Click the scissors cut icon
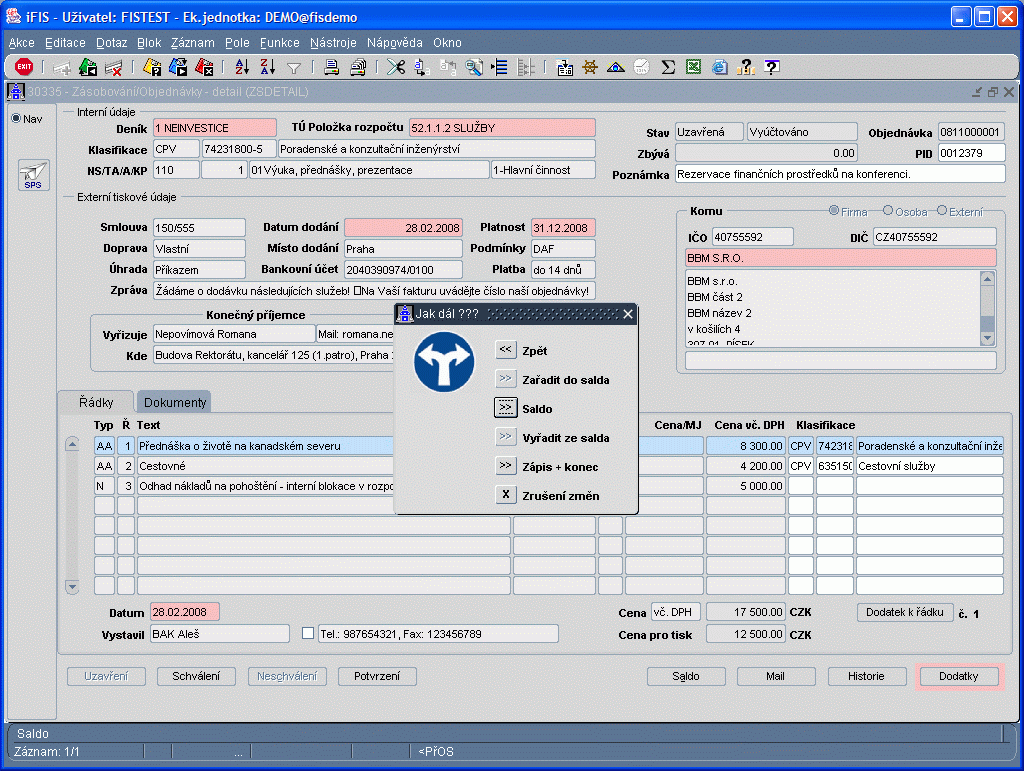 point(396,67)
